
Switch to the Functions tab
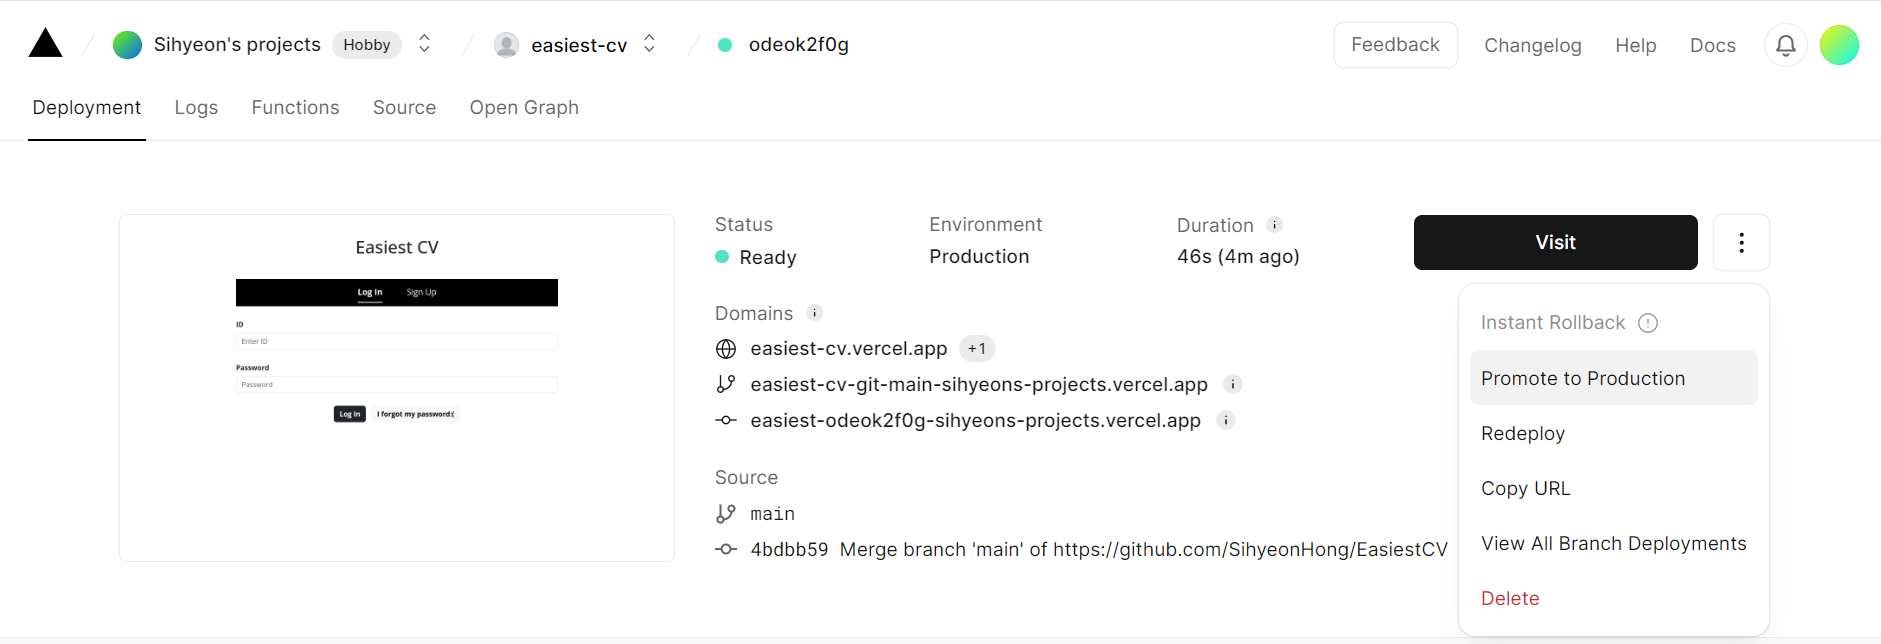(295, 107)
